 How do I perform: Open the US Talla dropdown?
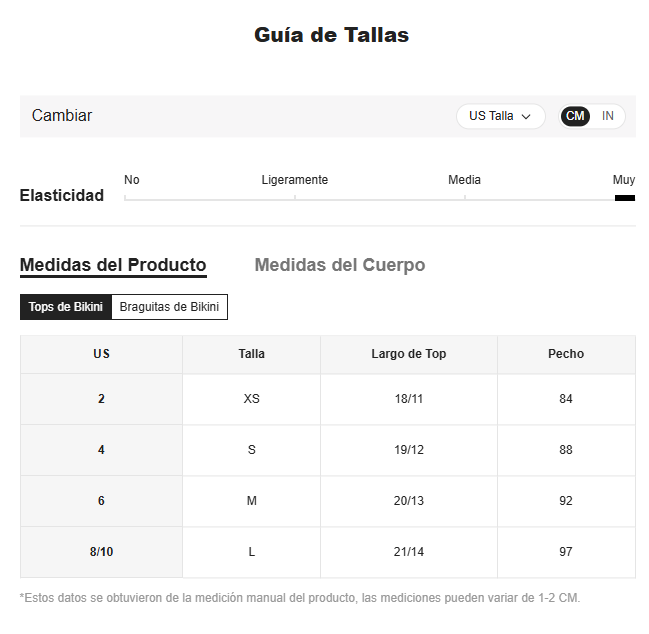pos(500,116)
